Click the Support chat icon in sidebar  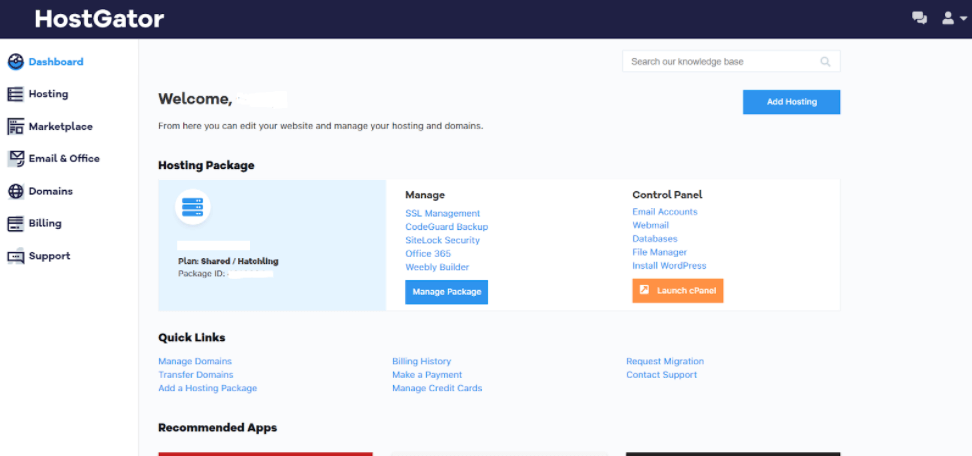pyautogui.click(x=15, y=256)
